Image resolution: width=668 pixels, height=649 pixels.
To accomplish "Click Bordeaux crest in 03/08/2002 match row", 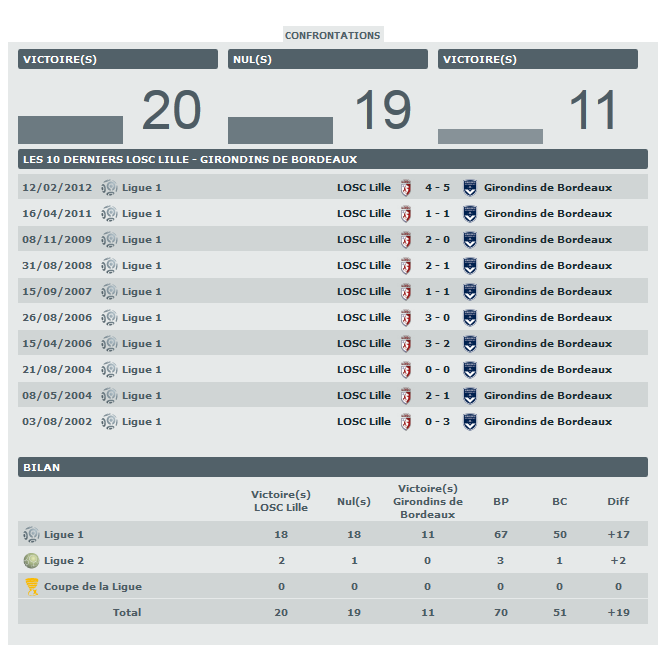I will tap(470, 422).
